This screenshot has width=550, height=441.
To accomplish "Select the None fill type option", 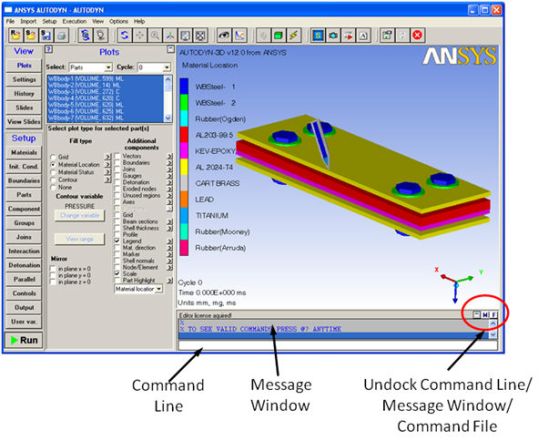I will click(x=53, y=188).
